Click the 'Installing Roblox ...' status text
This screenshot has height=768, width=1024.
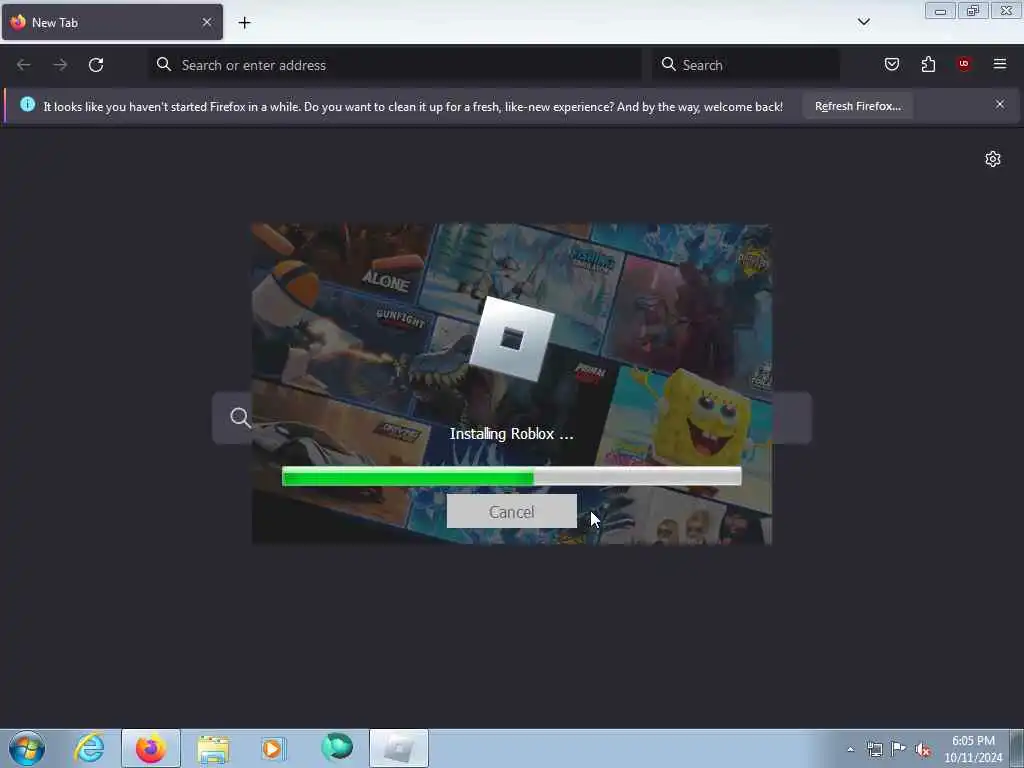511,434
